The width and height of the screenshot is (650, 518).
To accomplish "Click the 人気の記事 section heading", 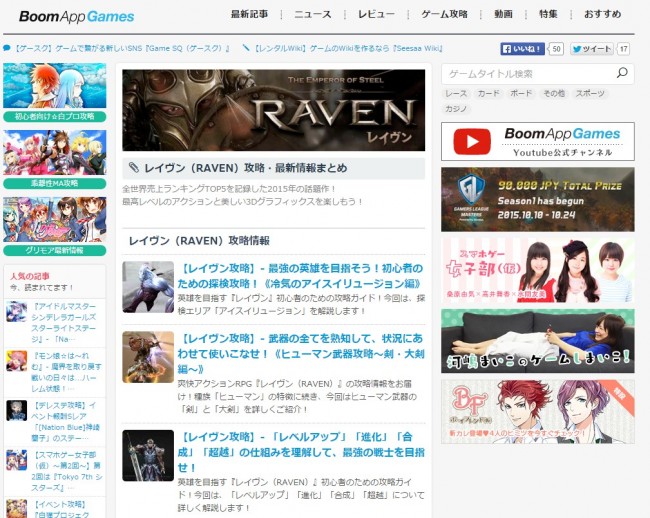I will pyautogui.click(x=30, y=276).
